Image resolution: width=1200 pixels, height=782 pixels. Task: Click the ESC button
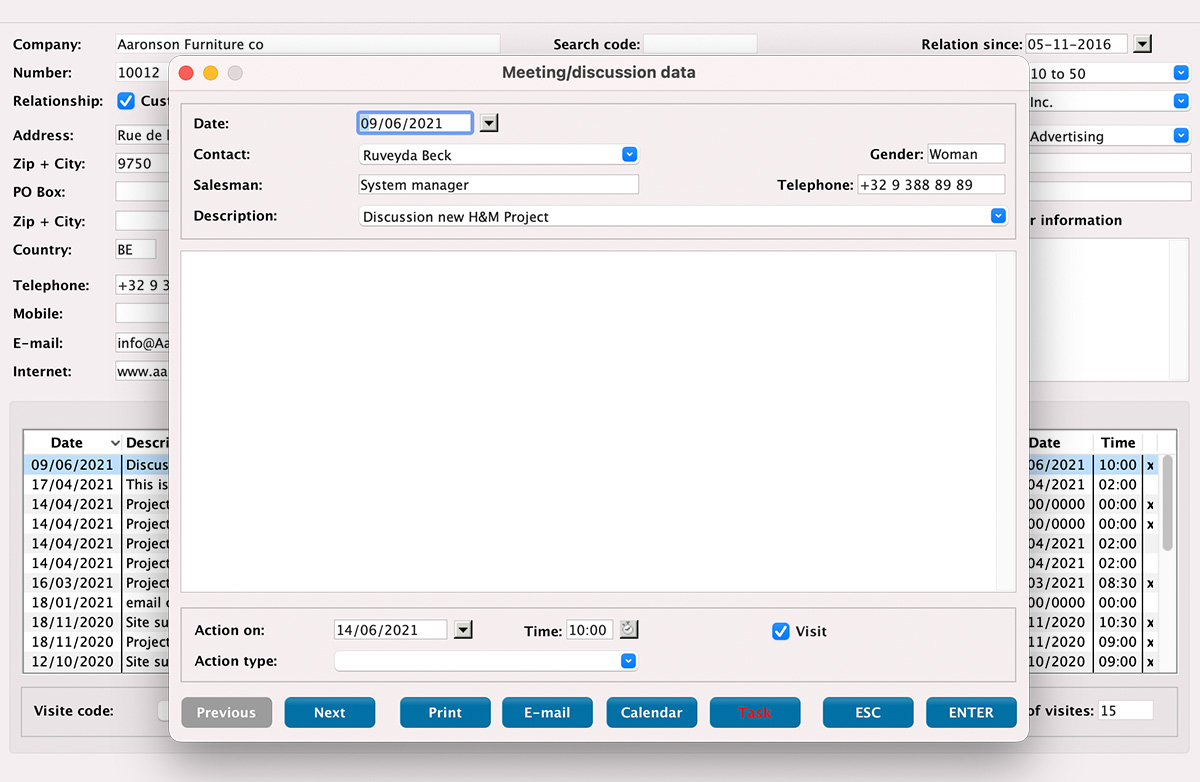[868, 712]
